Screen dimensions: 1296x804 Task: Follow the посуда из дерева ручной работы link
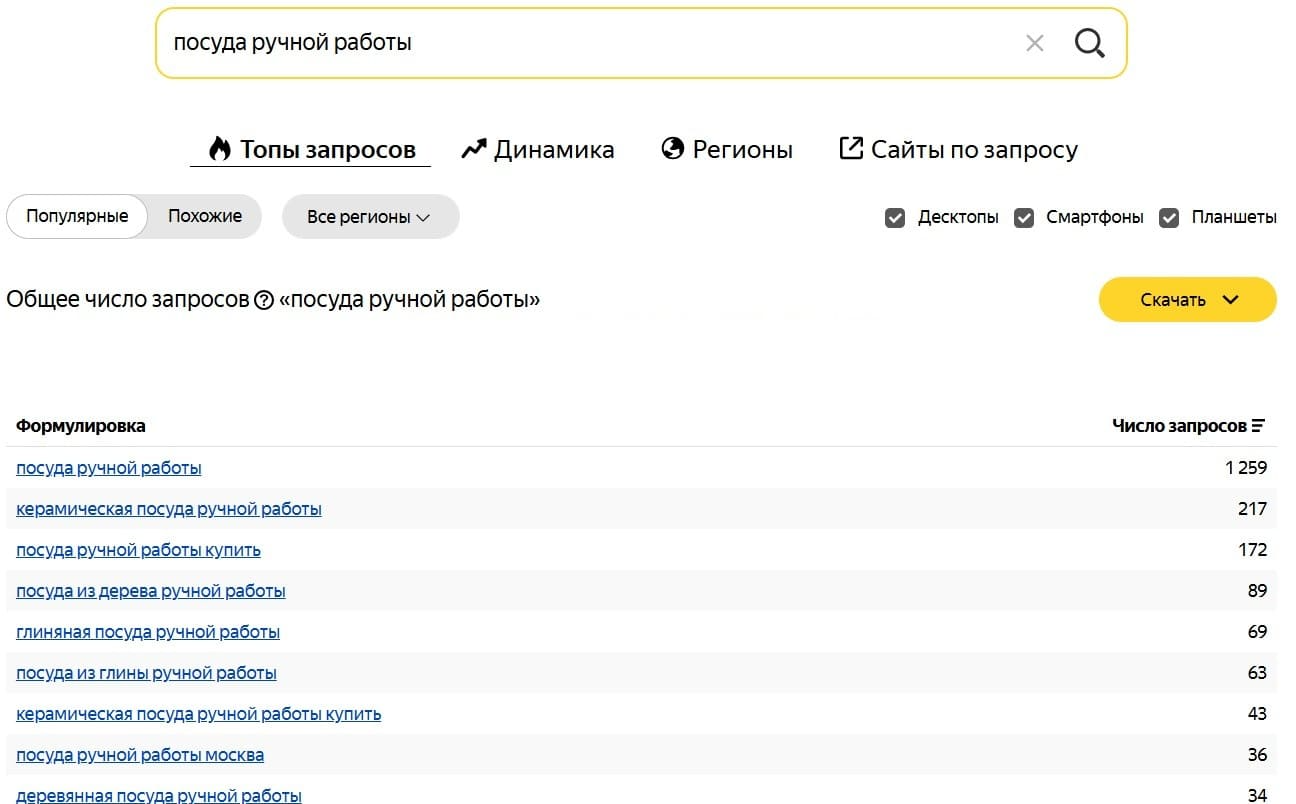click(x=151, y=591)
